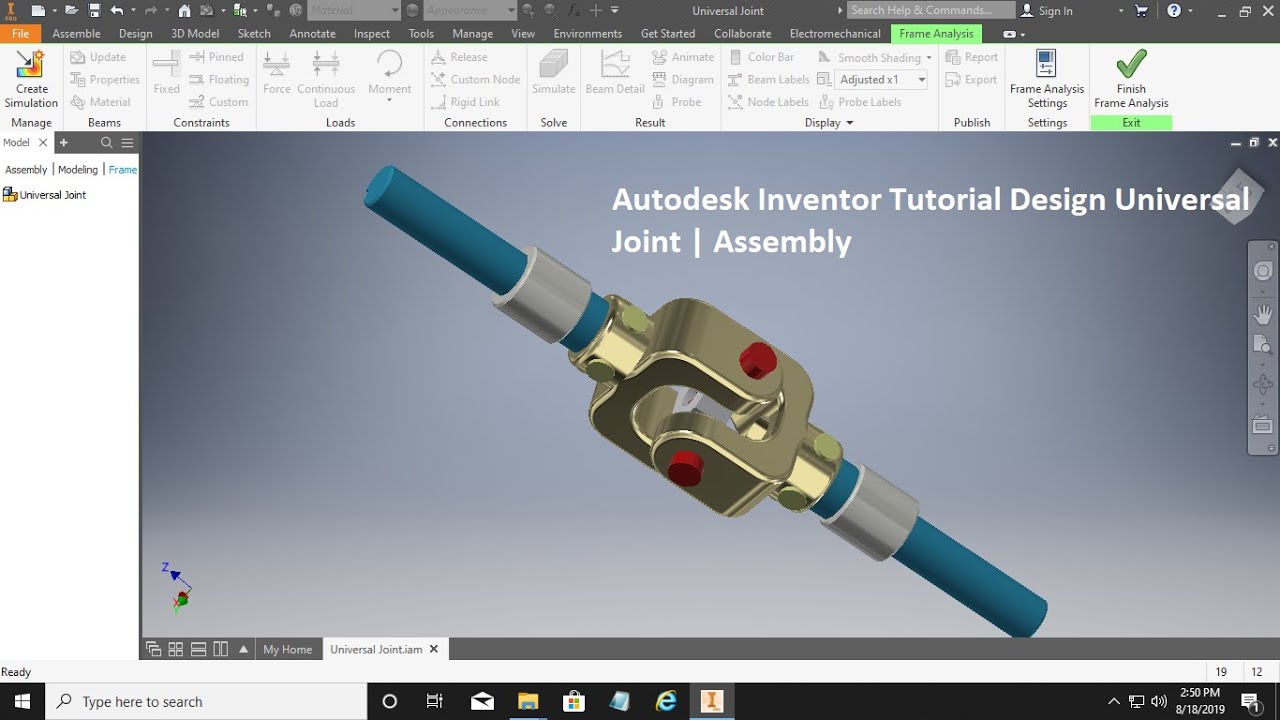Switch to the 3D Model ribbon tab
1280x720 pixels.
pos(195,33)
